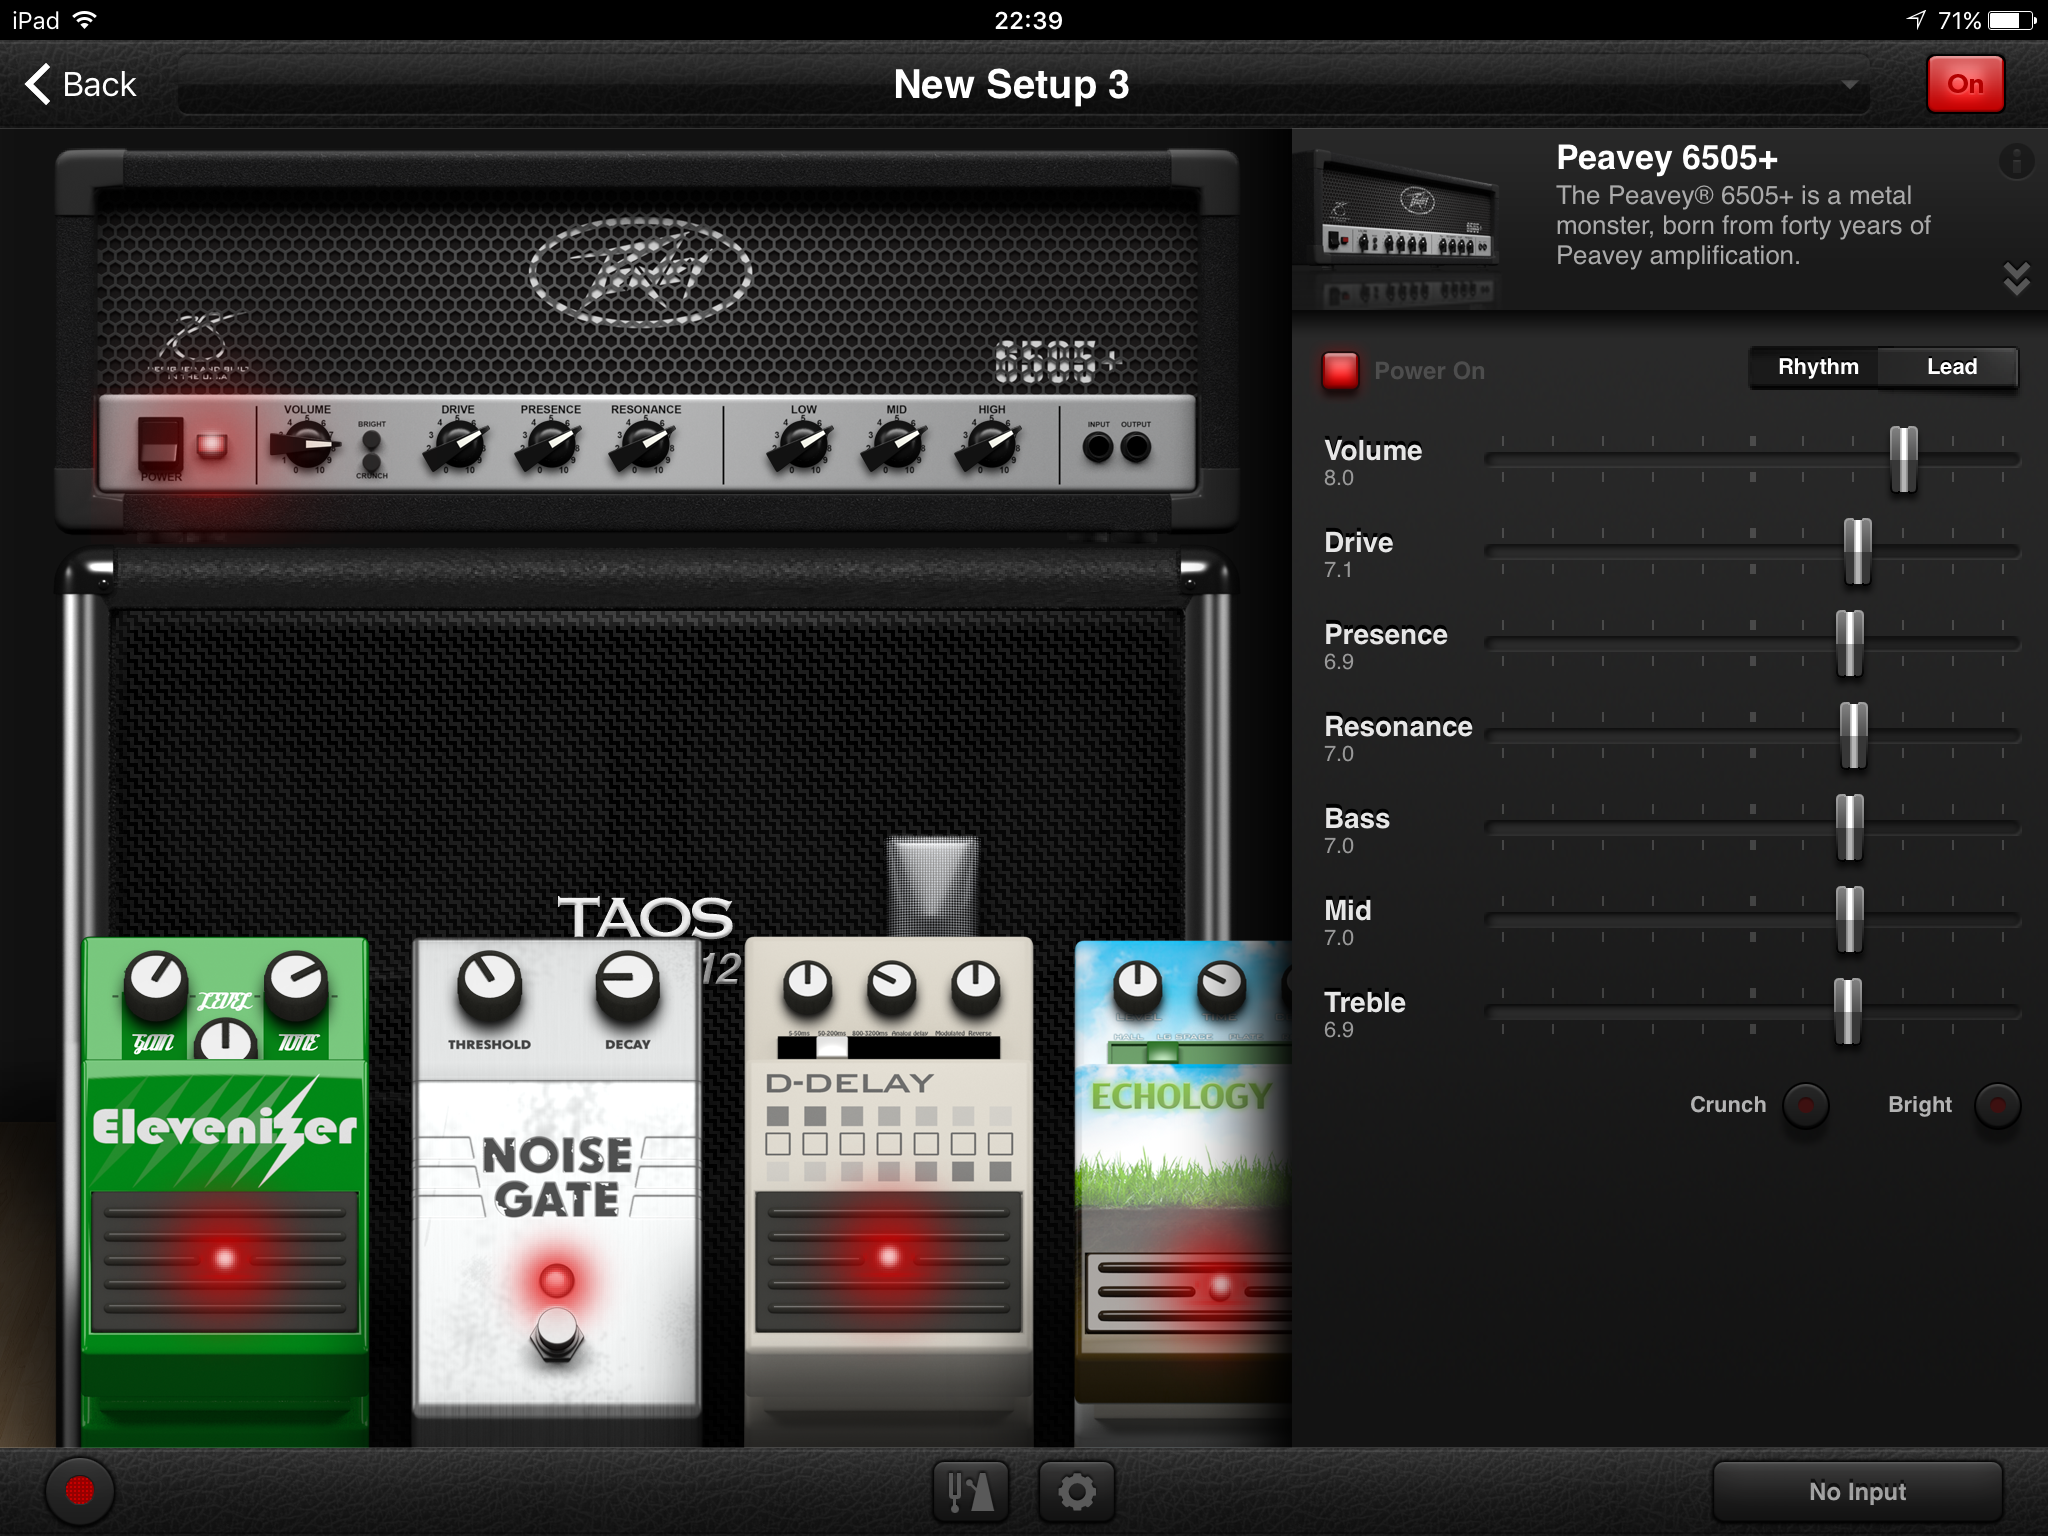Open the New Setup 3 preset dropdown
This screenshot has width=2048, height=1536.
(1022, 85)
